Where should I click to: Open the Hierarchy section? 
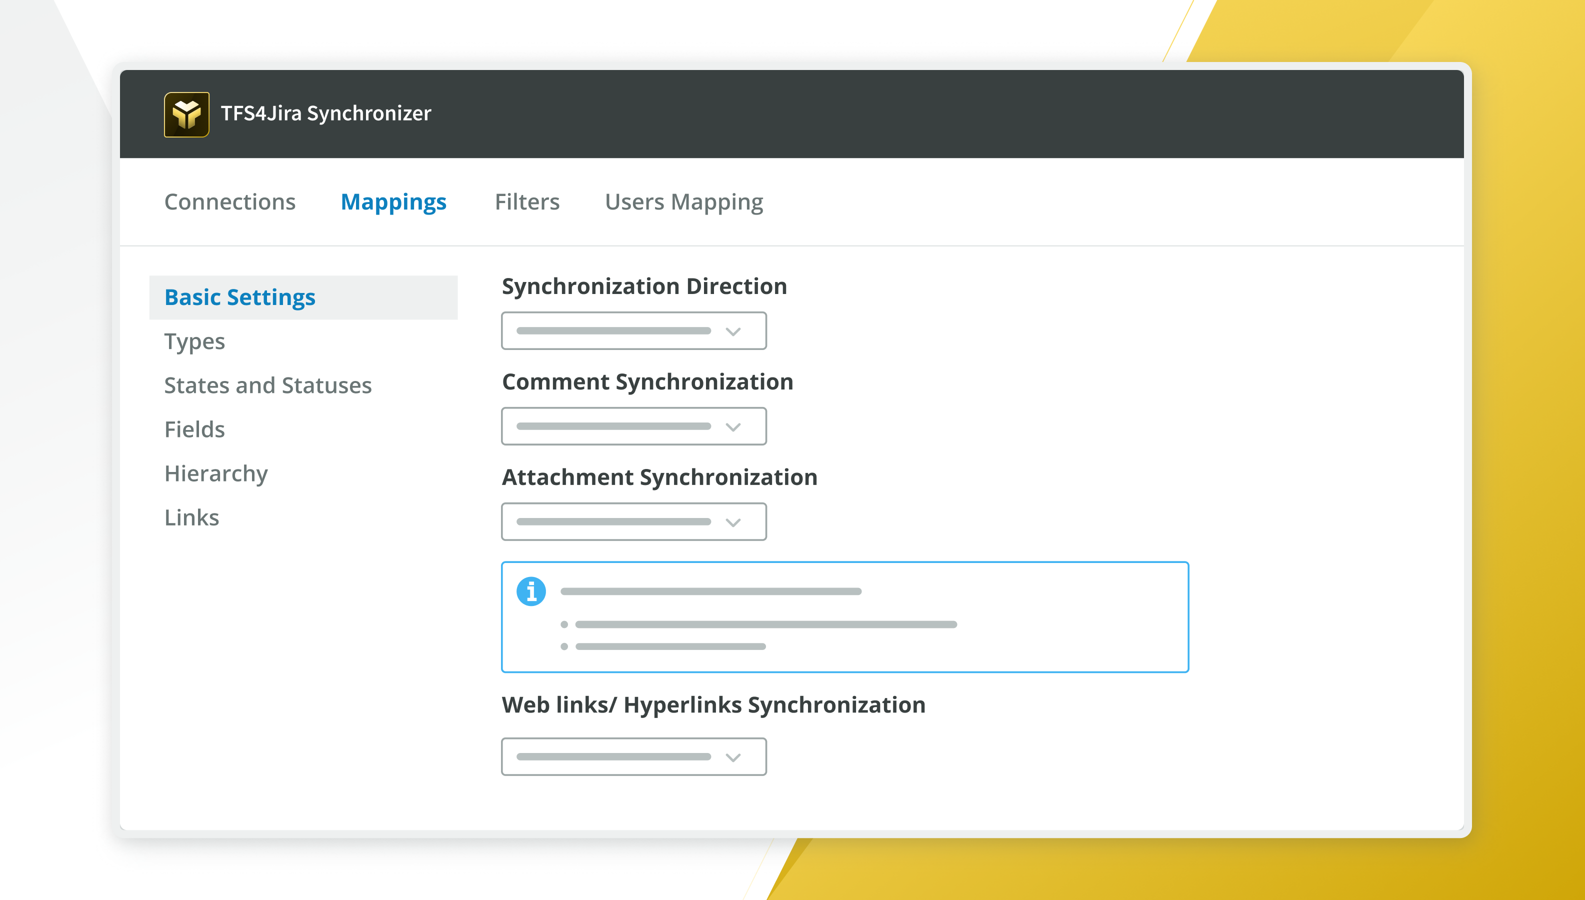coord(216,474)
